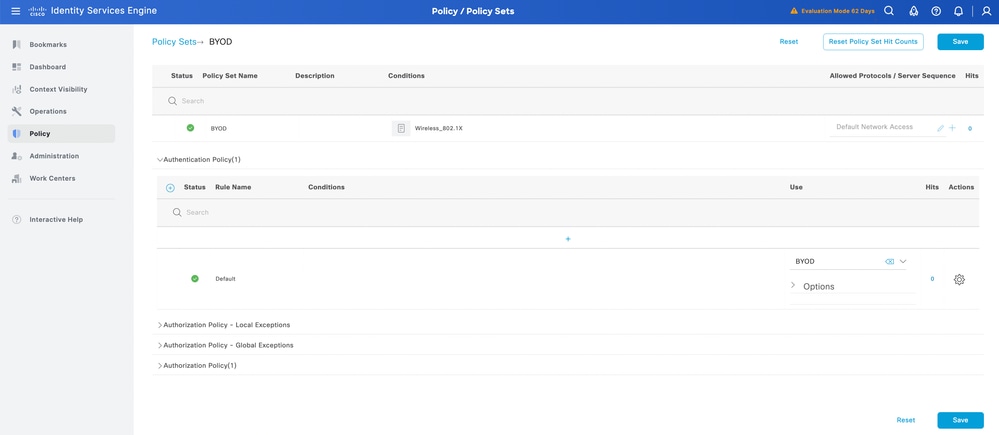
Task: Click the BYOD policy set hits count
Action: (970, 129)
